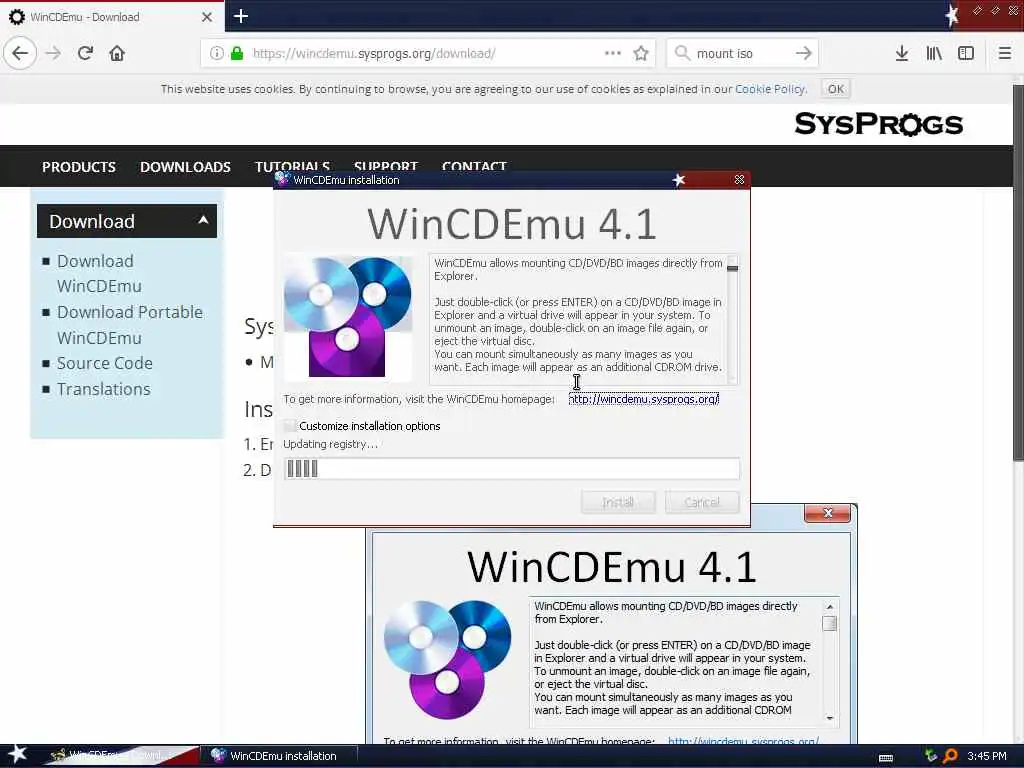Image resolution: width=1024 pixels, height=768 pixels.
Task: Close the WinCDEmu installation dialog
Action: point(739,180)
